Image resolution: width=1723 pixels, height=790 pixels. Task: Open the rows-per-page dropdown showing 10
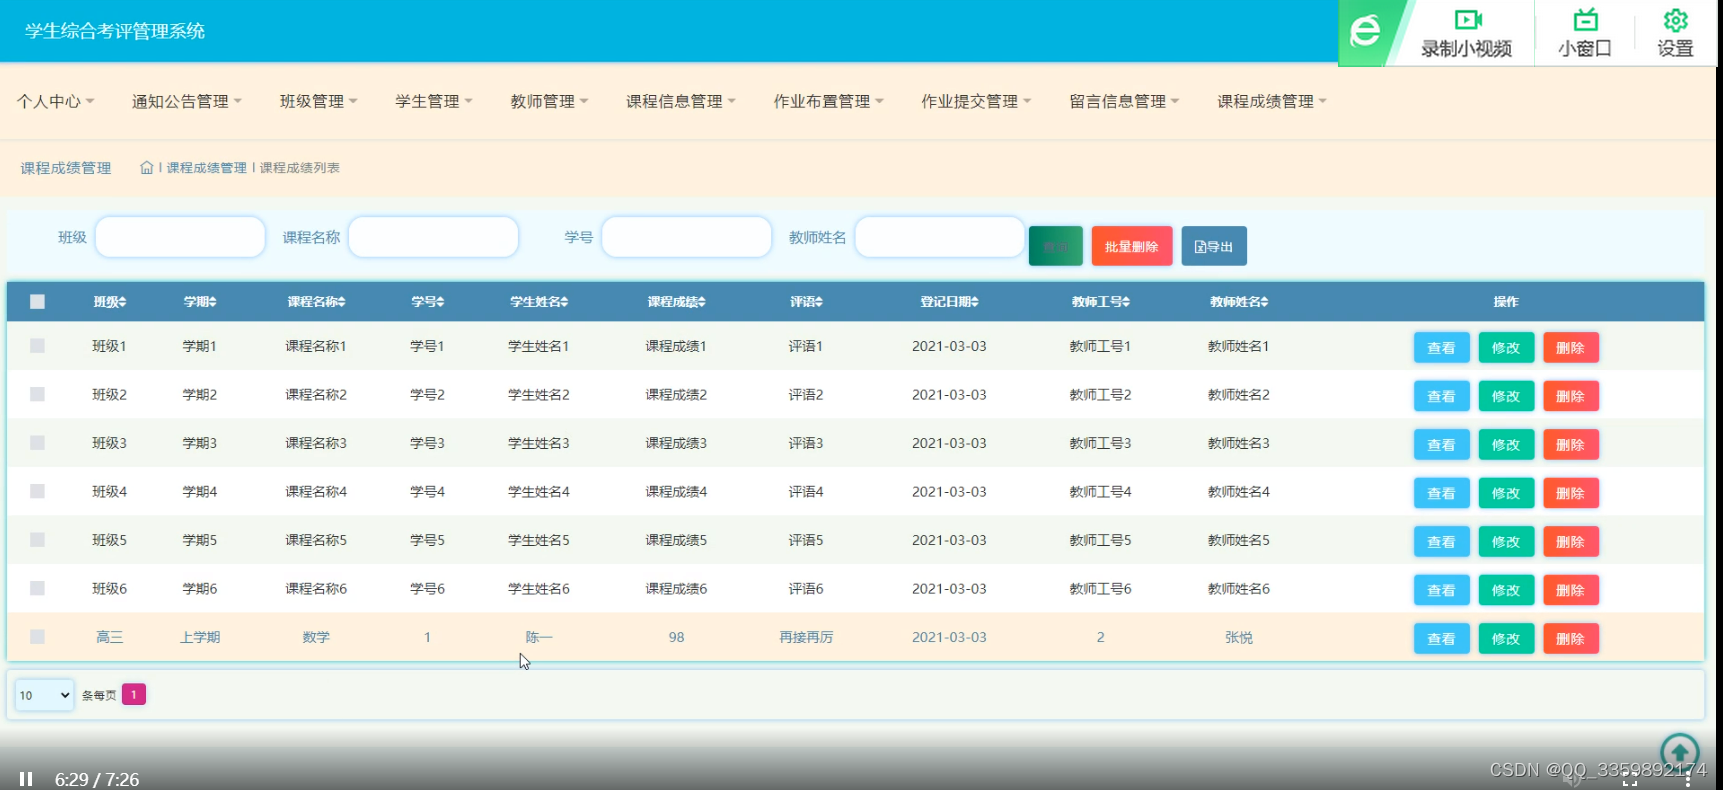[44, 695]
